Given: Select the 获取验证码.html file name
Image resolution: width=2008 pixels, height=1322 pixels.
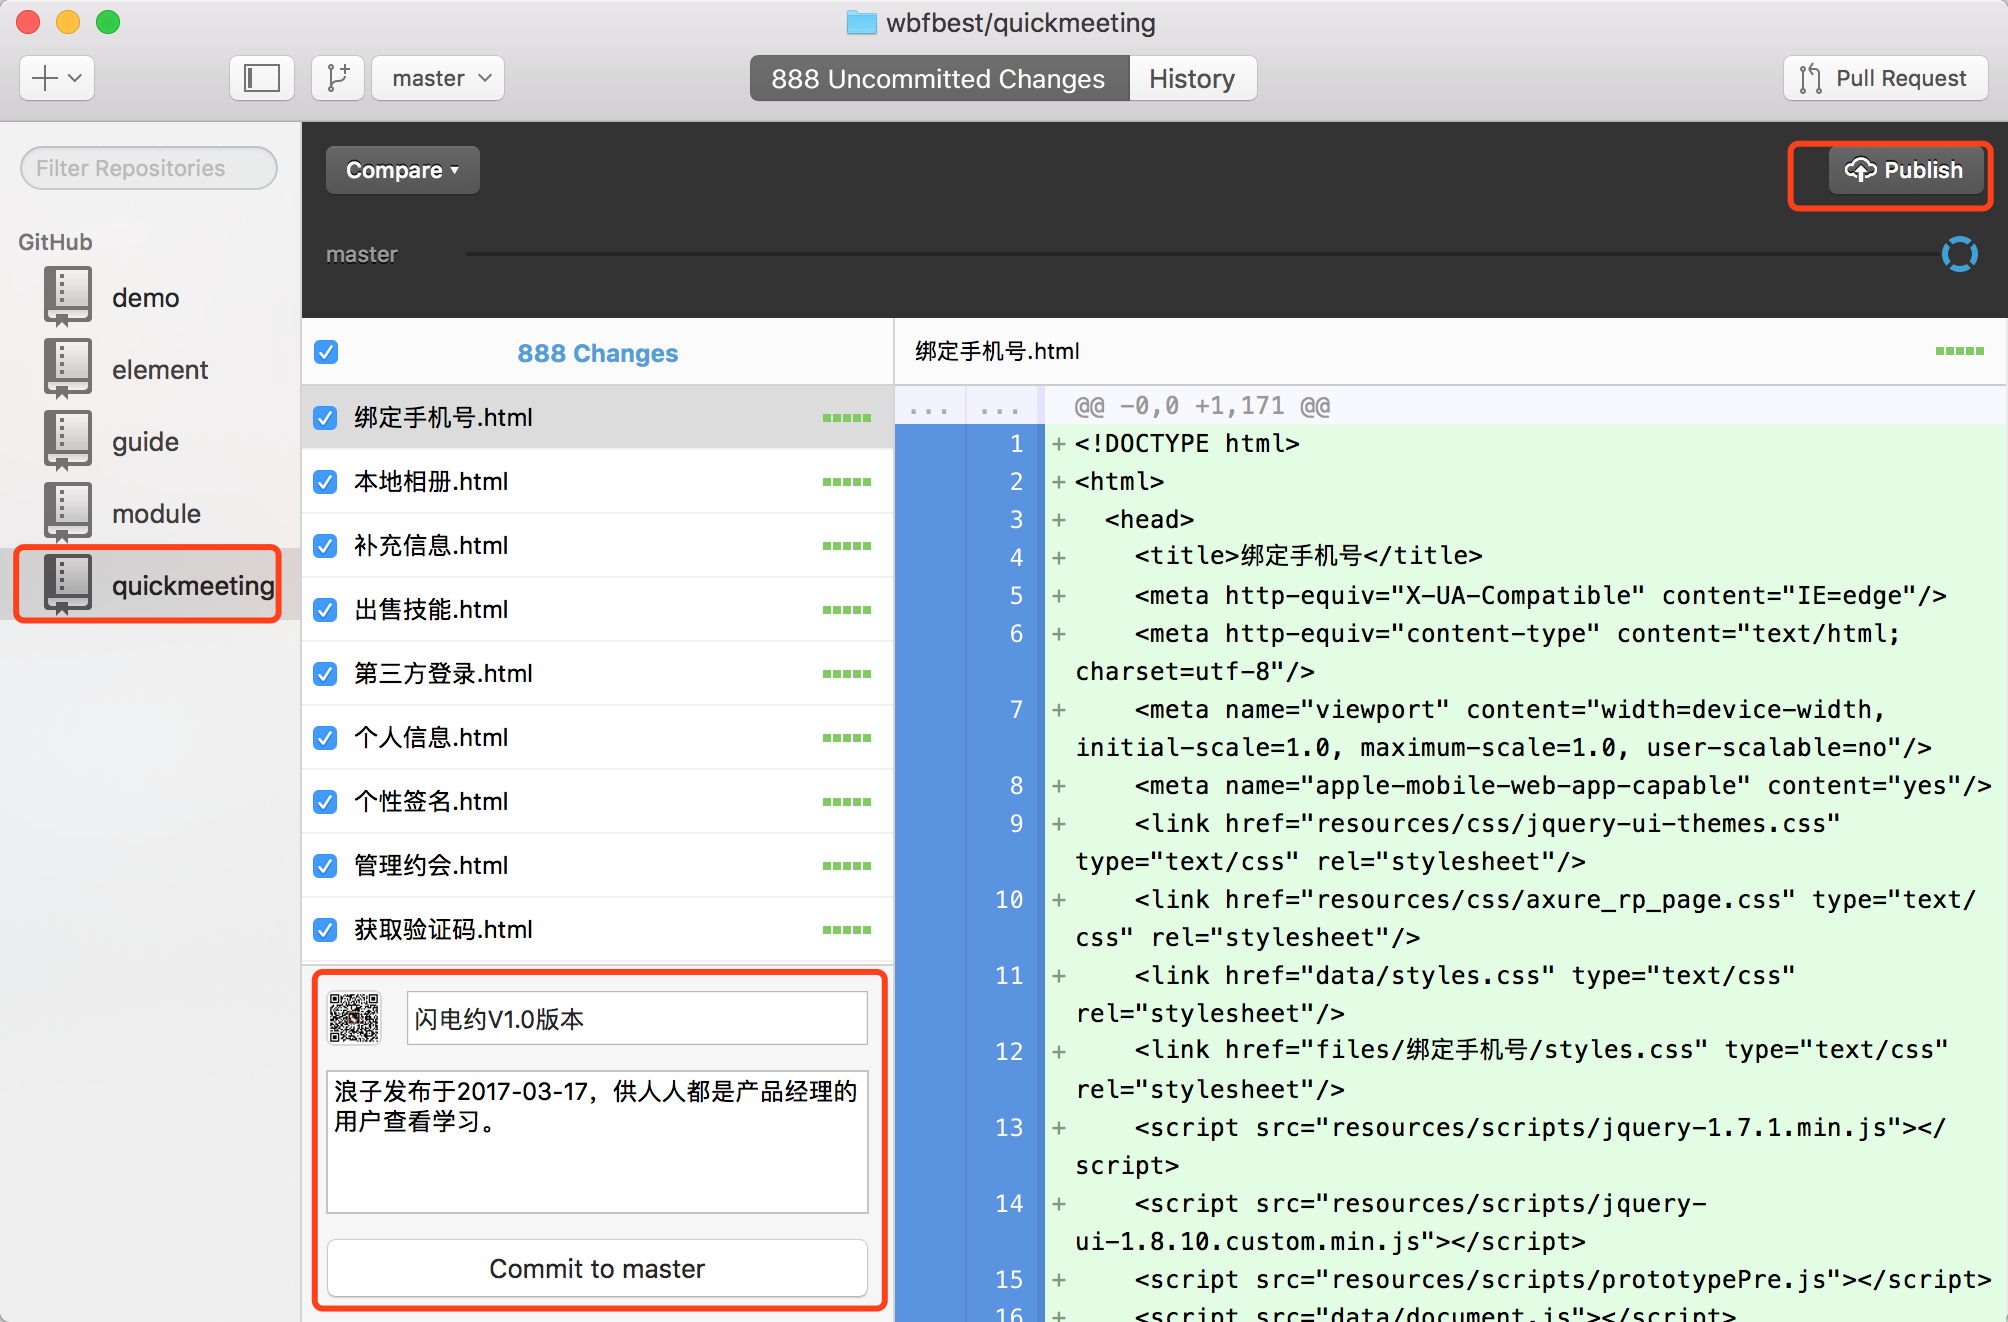Looking at the screenshot, I should pos(443,930).
